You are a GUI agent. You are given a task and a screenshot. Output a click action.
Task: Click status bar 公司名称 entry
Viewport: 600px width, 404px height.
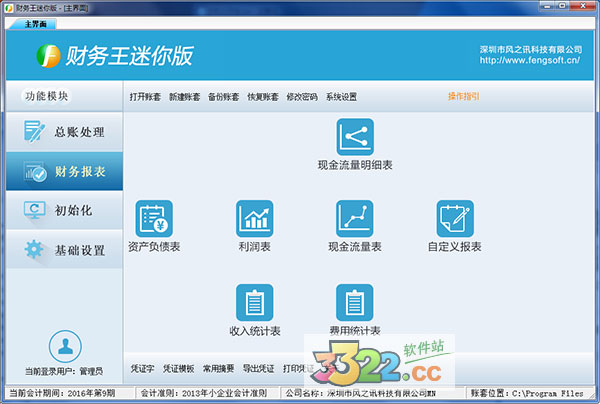coord(360,393)
